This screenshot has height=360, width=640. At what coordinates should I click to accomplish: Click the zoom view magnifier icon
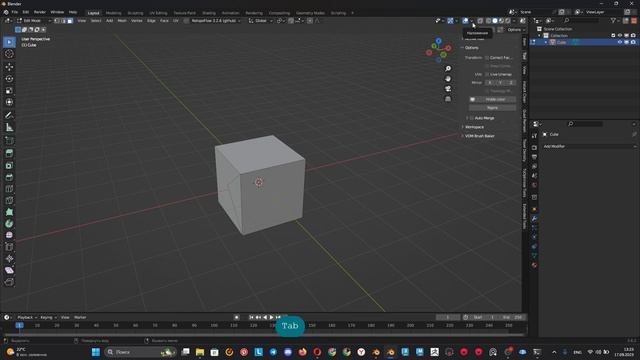448,69
